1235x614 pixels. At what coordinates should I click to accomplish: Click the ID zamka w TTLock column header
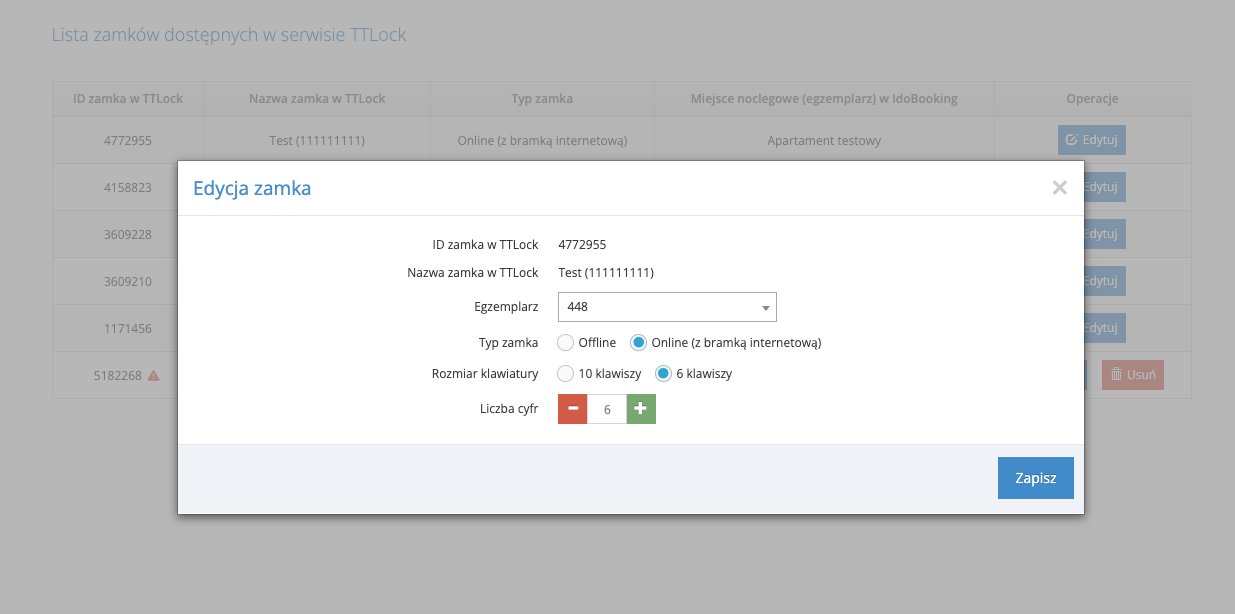coord(127,99)
